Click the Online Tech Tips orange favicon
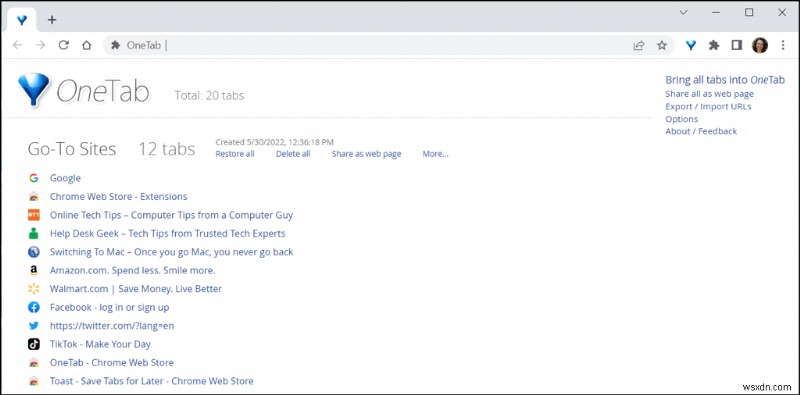 pyautogui.click(x=34, y=215)
